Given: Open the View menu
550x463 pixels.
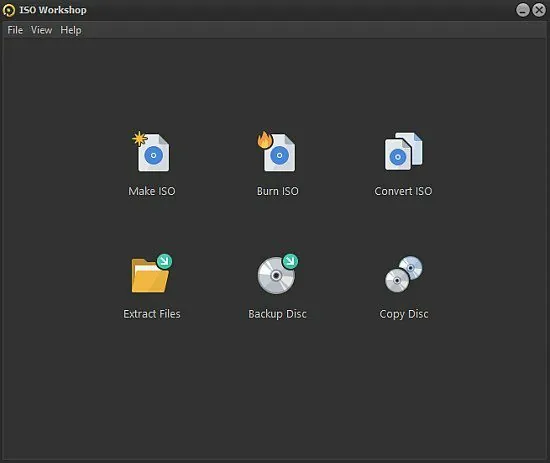Looking at the screenshot, I should click(x=41, y=30).
